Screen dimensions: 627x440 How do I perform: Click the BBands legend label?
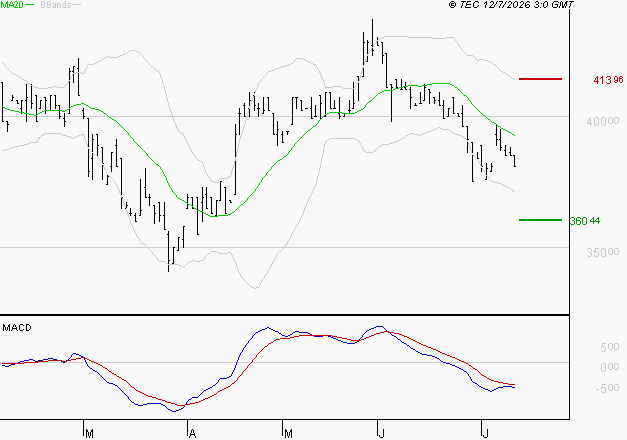pos(56,5)
